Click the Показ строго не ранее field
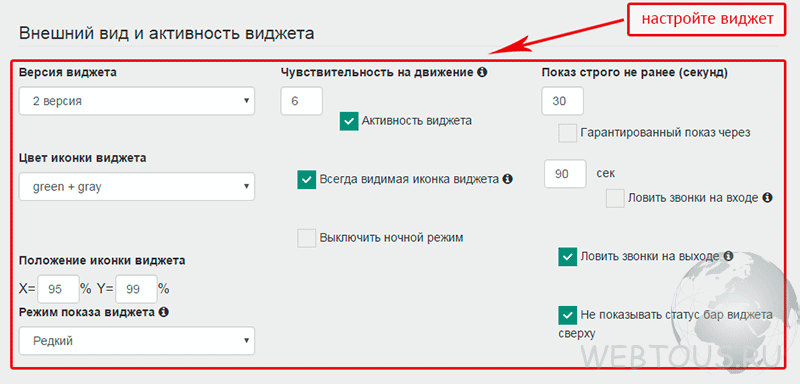This screenshot has width=800, height=384. point(562,101)
